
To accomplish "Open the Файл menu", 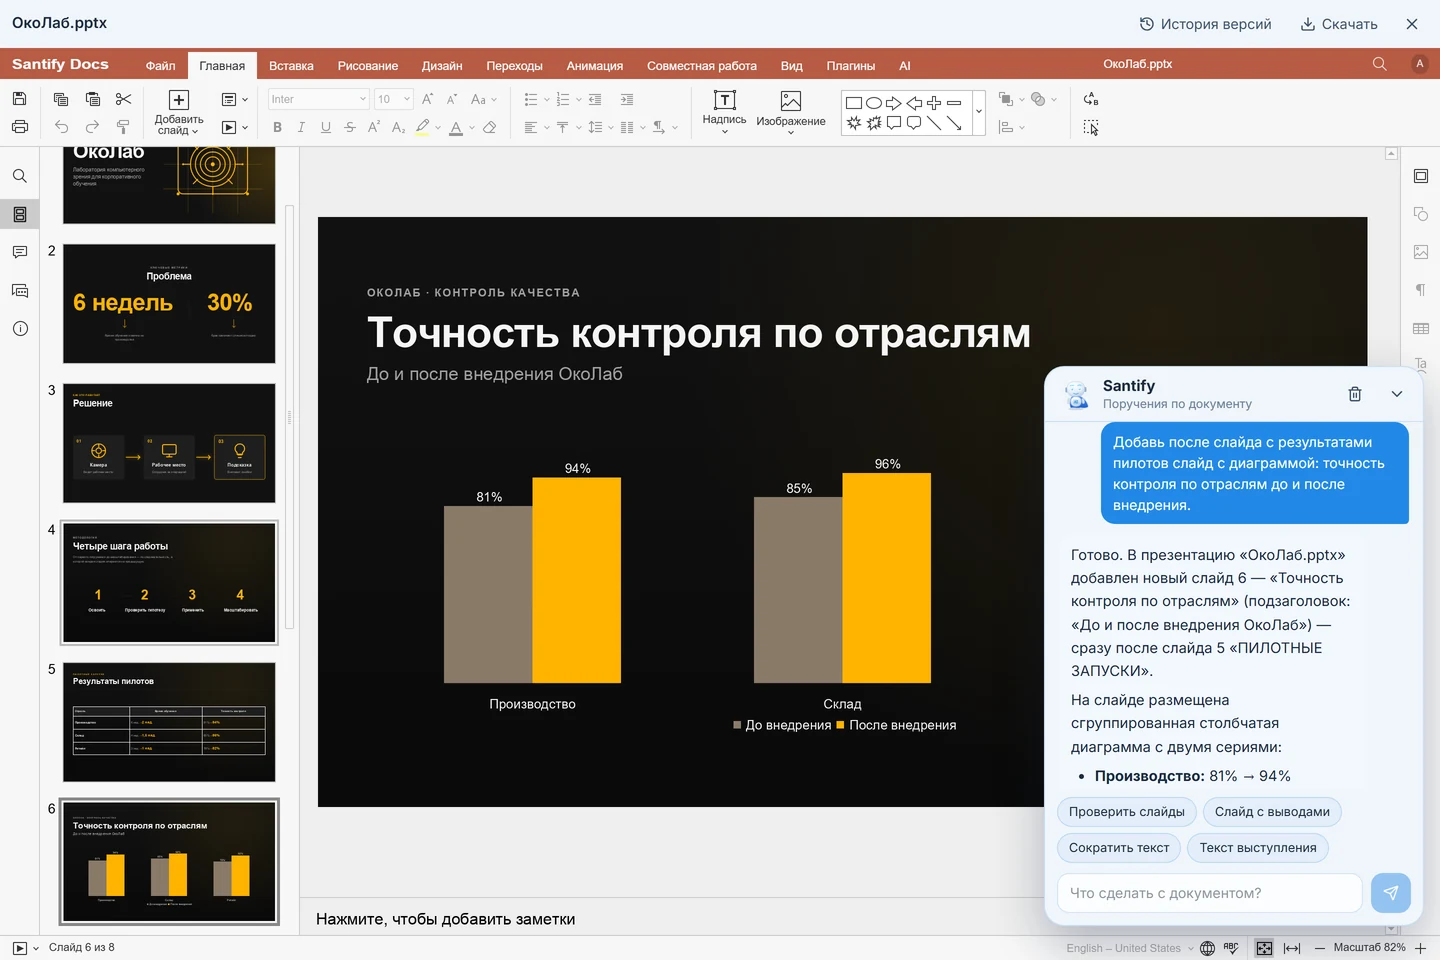I will (160, 66).
